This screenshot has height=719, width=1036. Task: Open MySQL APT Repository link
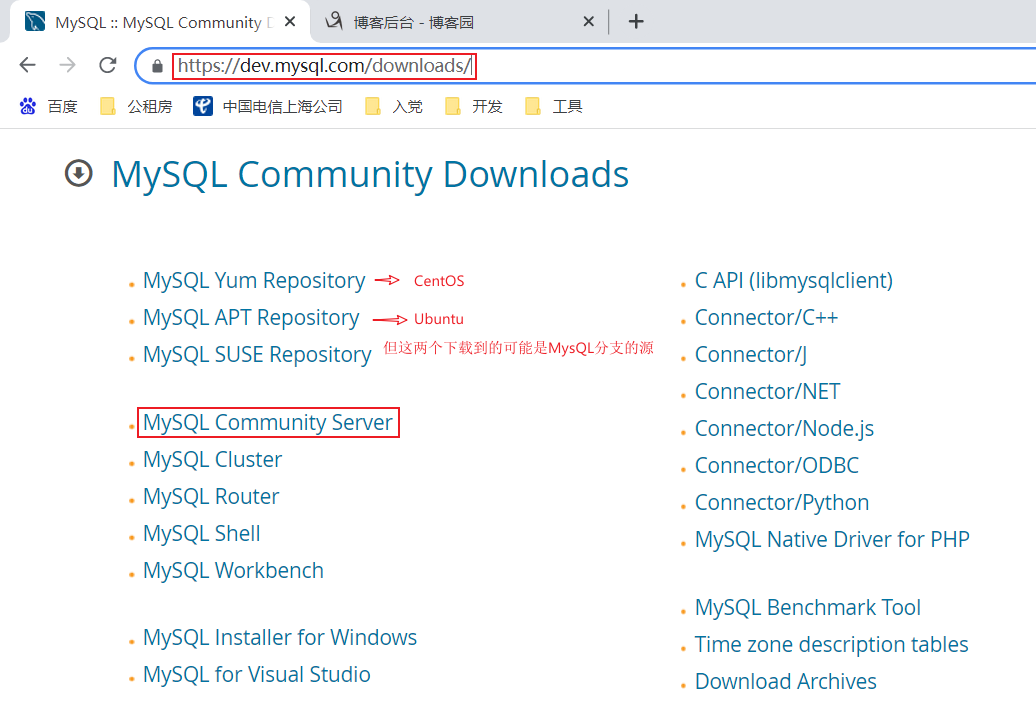[x=251, y=318]
